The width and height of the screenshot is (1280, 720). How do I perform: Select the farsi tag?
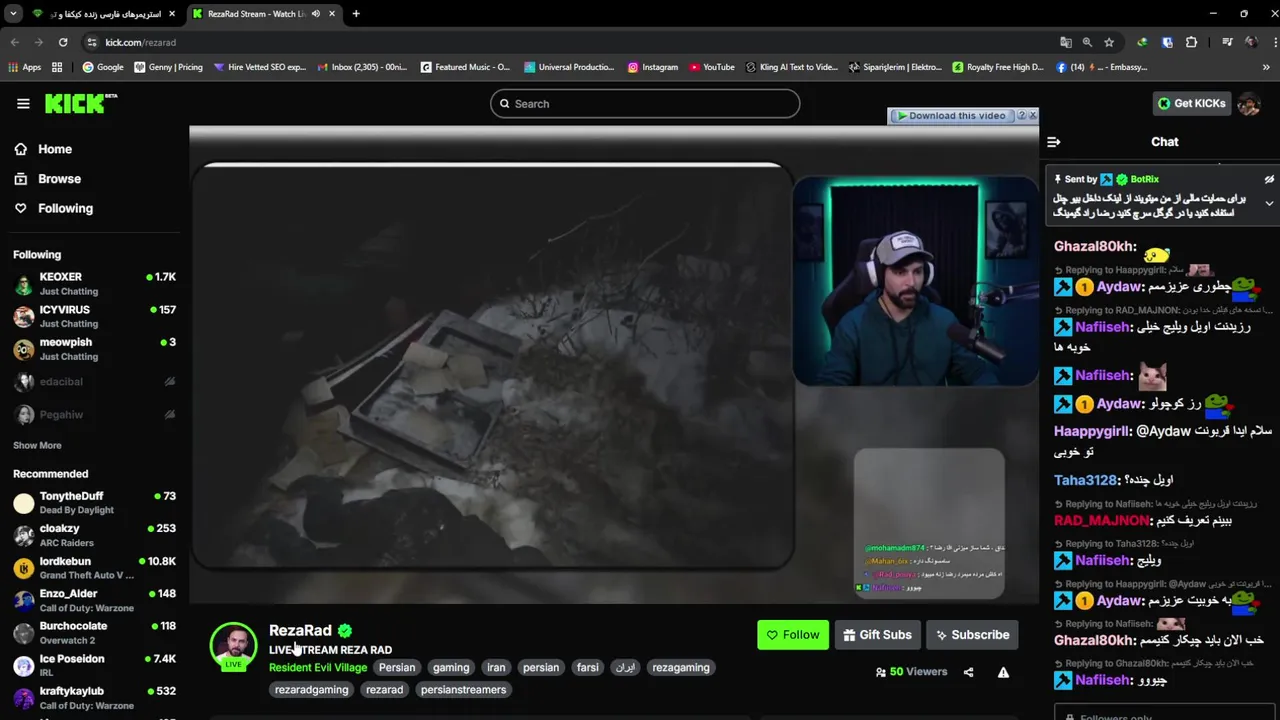point(588,667)
